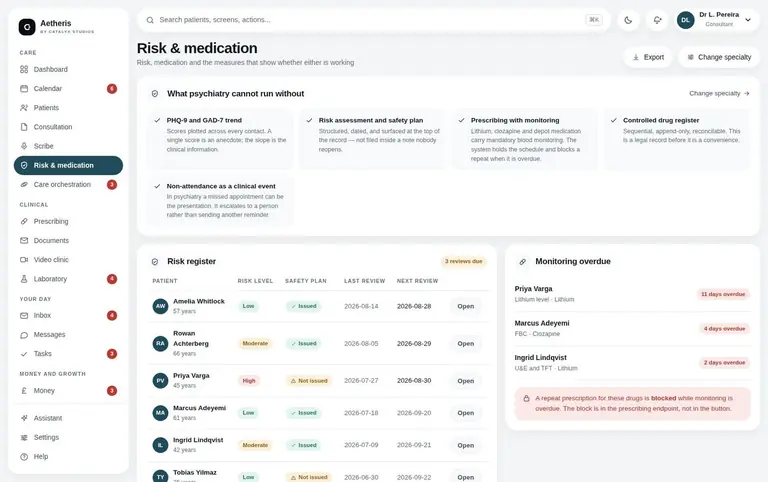This screenshot has height=482, width=768.
Task: Click the Care orchestration link icon
Action: (24, 185)
